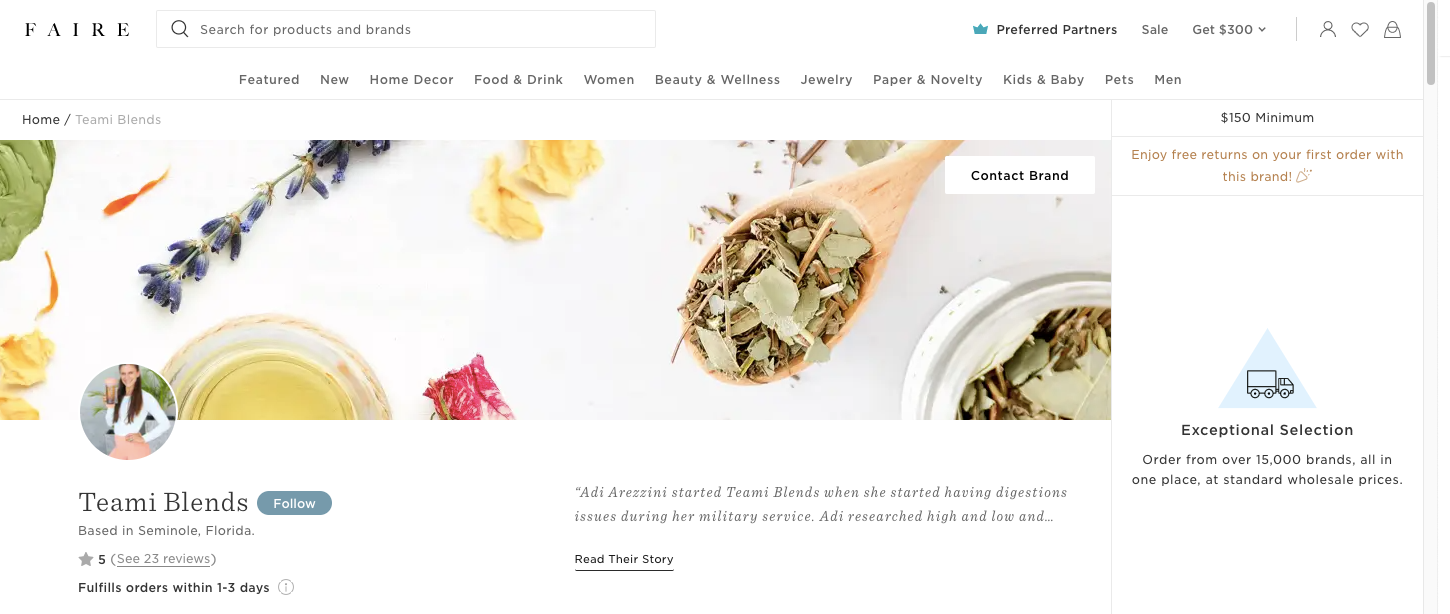Open See 23 reviews link
Image resolution: width=1450 pixels, height=614 pixels.
[164, 559]
